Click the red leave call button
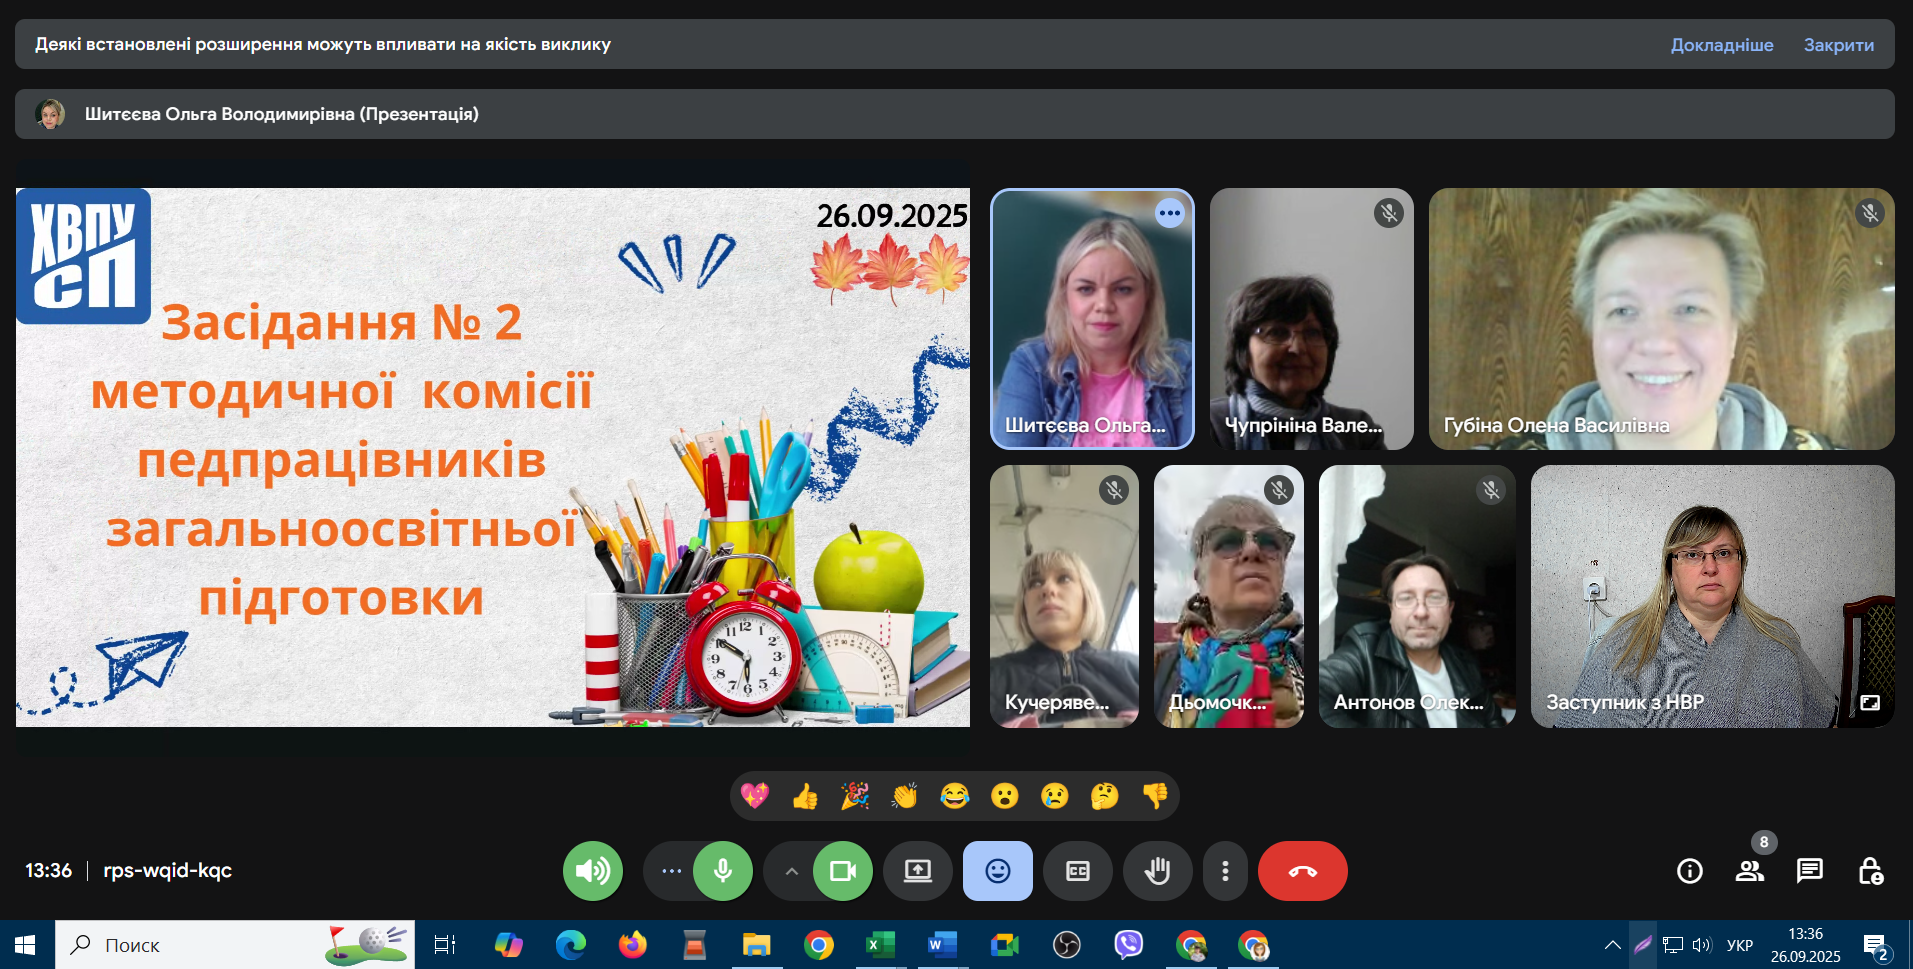Viewport: 1913px width, 969px height. [x=1302, y=871]
